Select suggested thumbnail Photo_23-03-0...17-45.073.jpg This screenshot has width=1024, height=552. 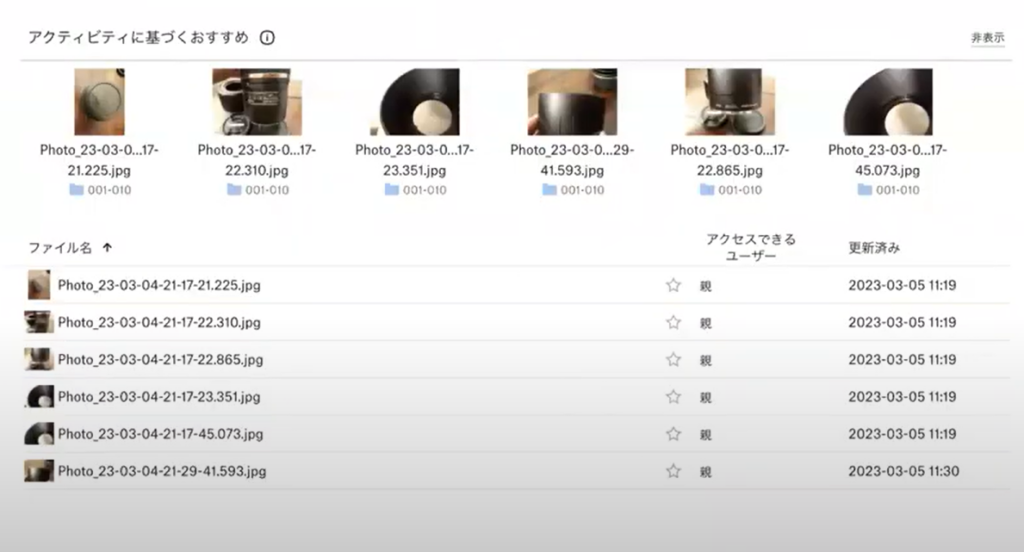coord(887,102)
